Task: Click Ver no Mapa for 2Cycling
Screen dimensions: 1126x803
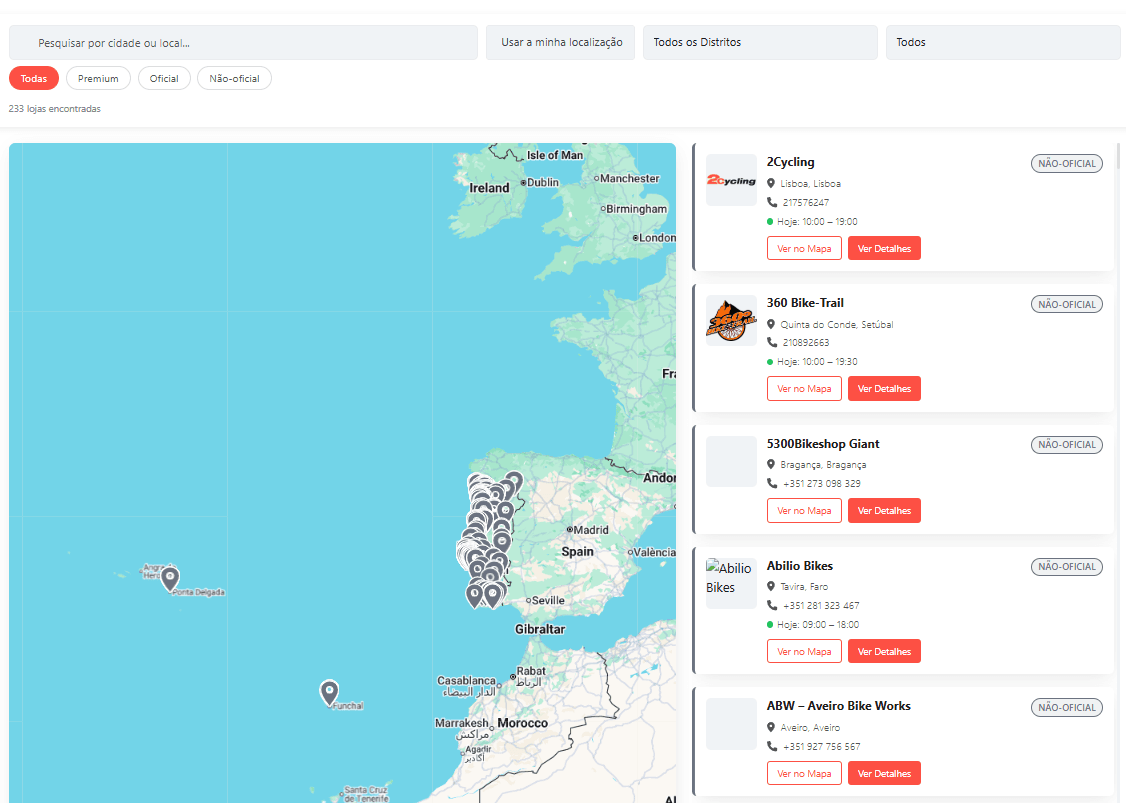Action: pos(804,249)
